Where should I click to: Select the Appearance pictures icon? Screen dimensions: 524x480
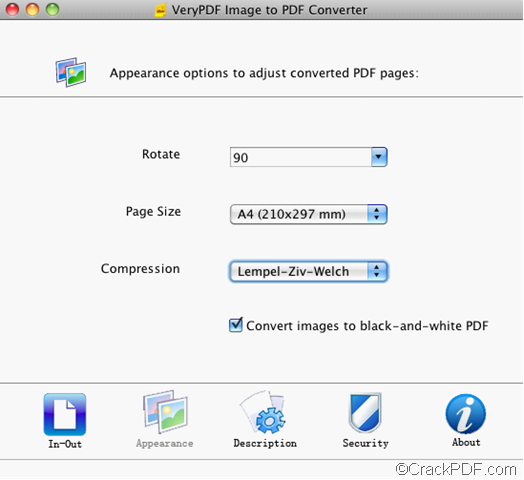[165, 412]
